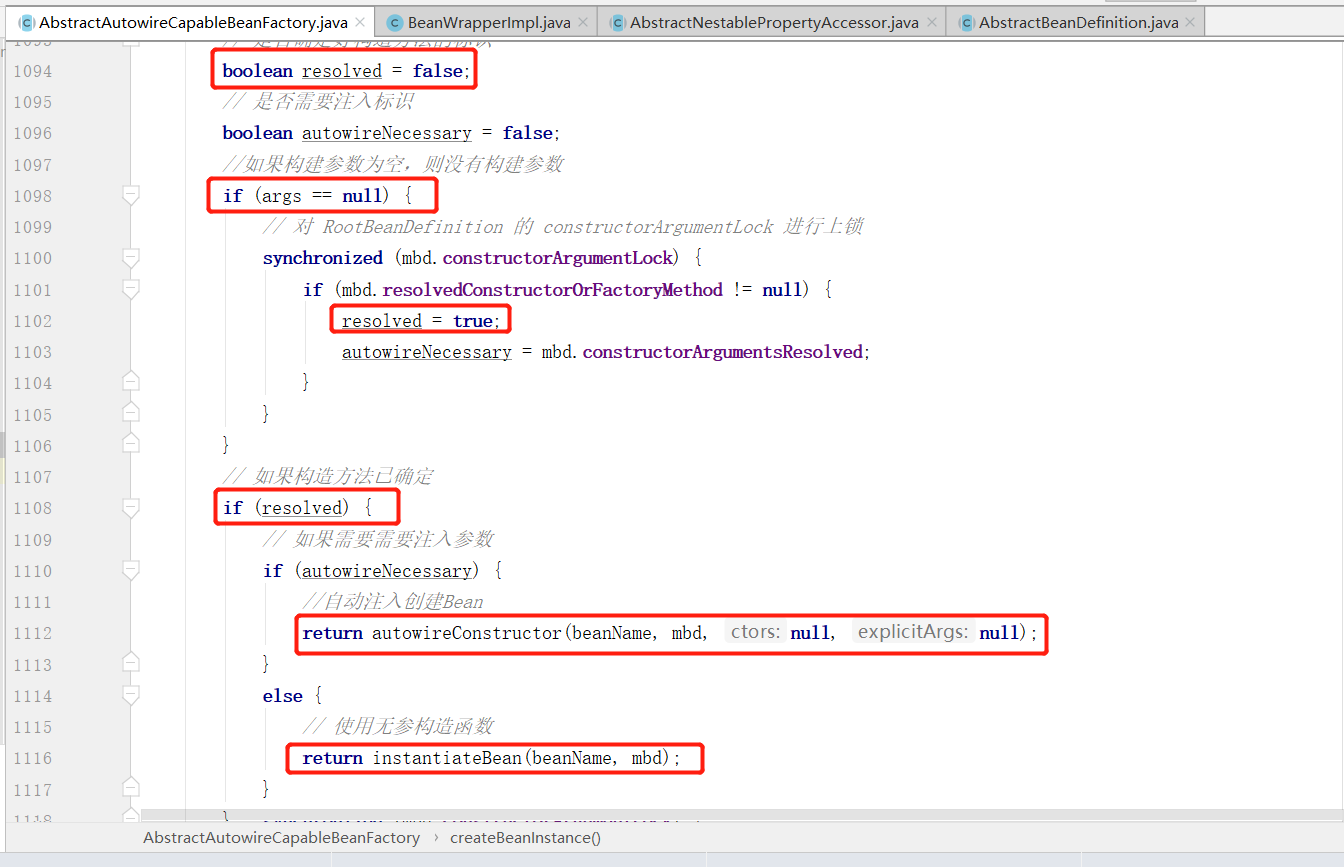Collapse the if (autowireNecessary) block at line 1110
The width and height of the screenshot is (1344, 867).
click(130, 571)
